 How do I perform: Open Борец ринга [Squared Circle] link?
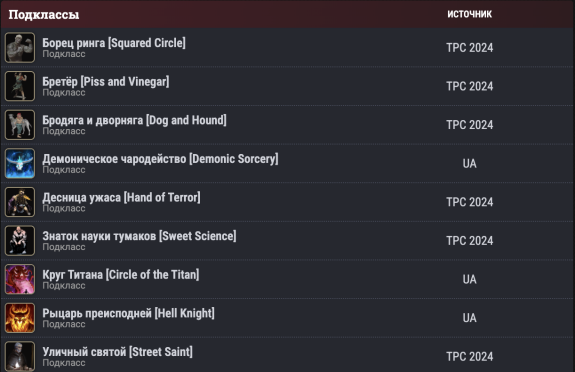[x=114, y=43]
